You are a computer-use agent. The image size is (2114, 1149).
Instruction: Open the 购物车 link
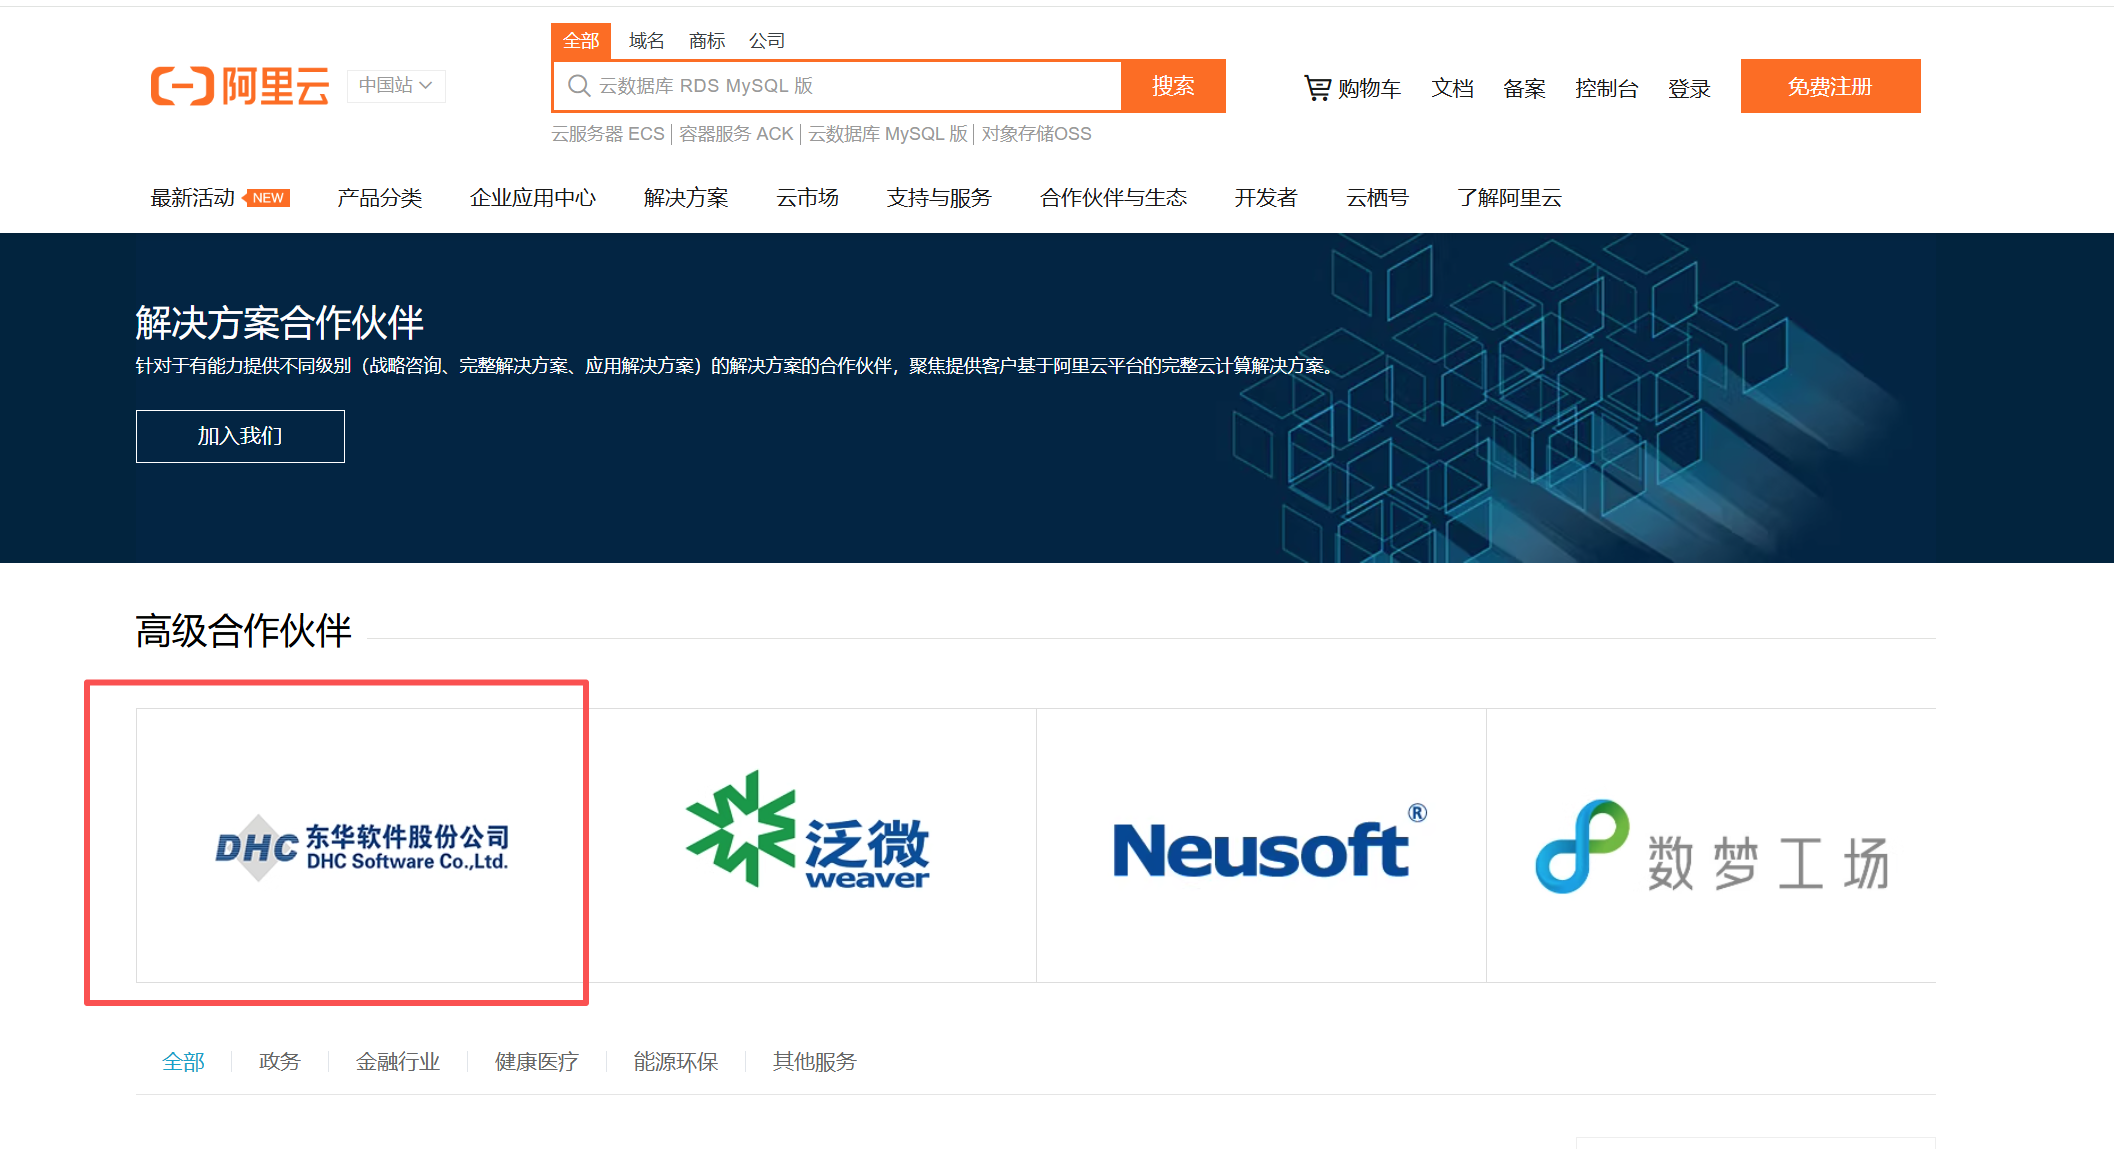(x=1369, y=89)
